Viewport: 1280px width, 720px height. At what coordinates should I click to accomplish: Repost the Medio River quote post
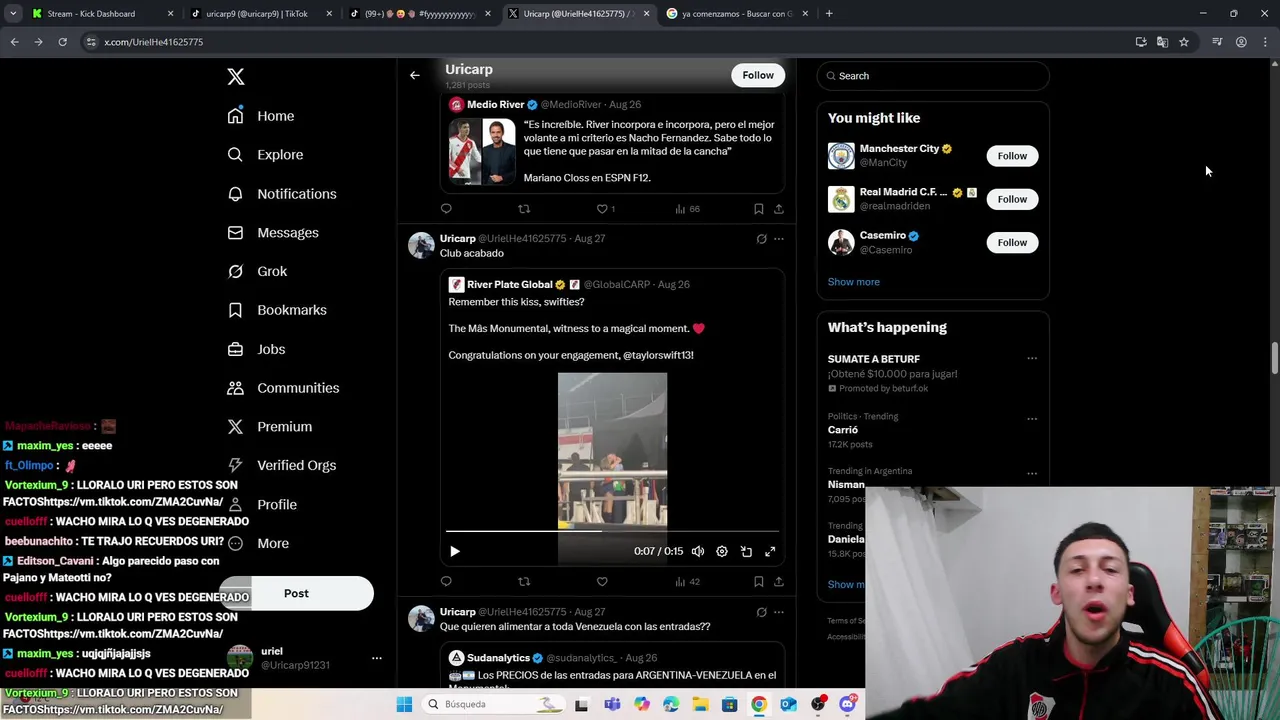pos(524,209)
